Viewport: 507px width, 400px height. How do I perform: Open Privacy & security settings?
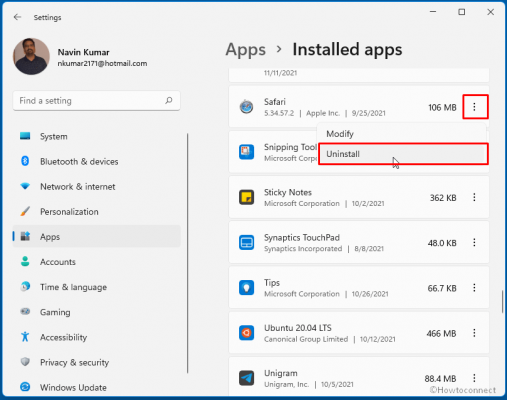(97, 362)
